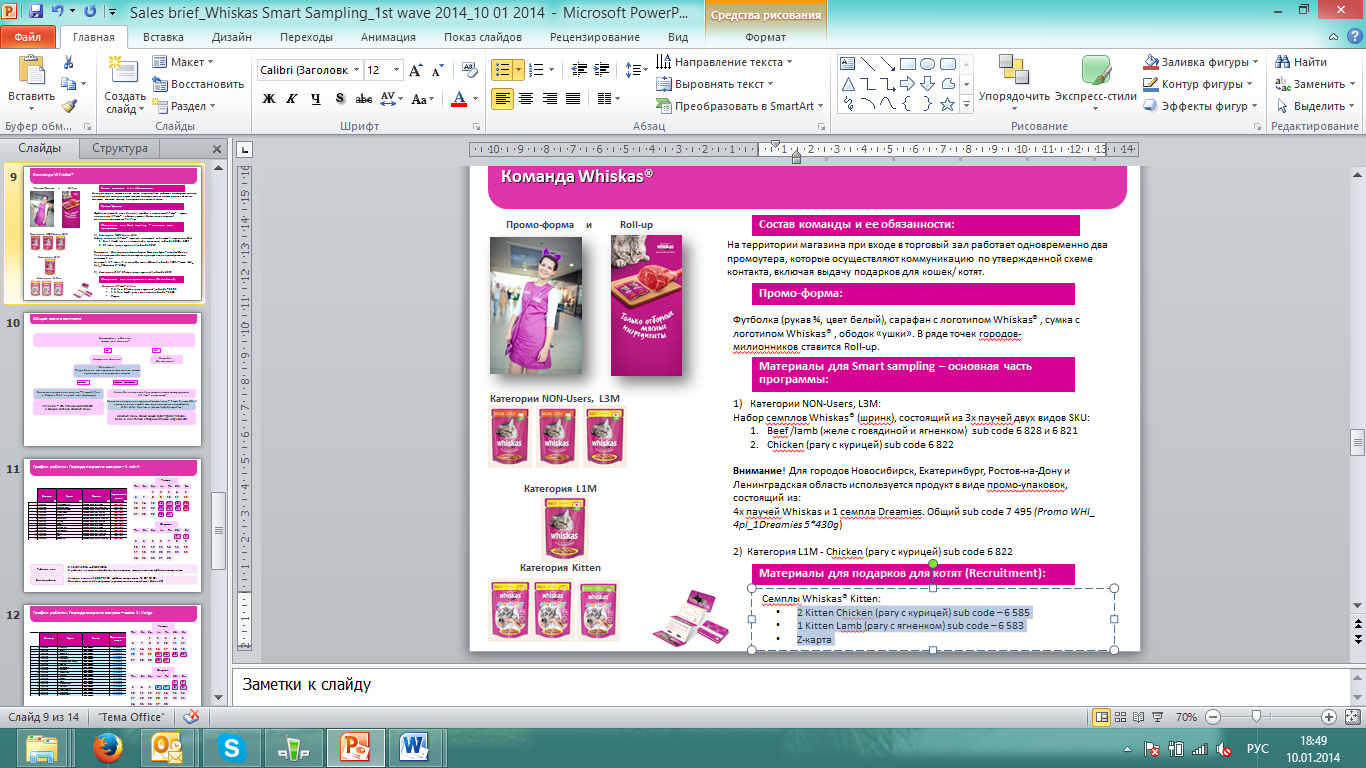Align text left in paragraph group
Image resolution: width=1366 pixels, height=768 pixels.
click(x=502, y=98)
